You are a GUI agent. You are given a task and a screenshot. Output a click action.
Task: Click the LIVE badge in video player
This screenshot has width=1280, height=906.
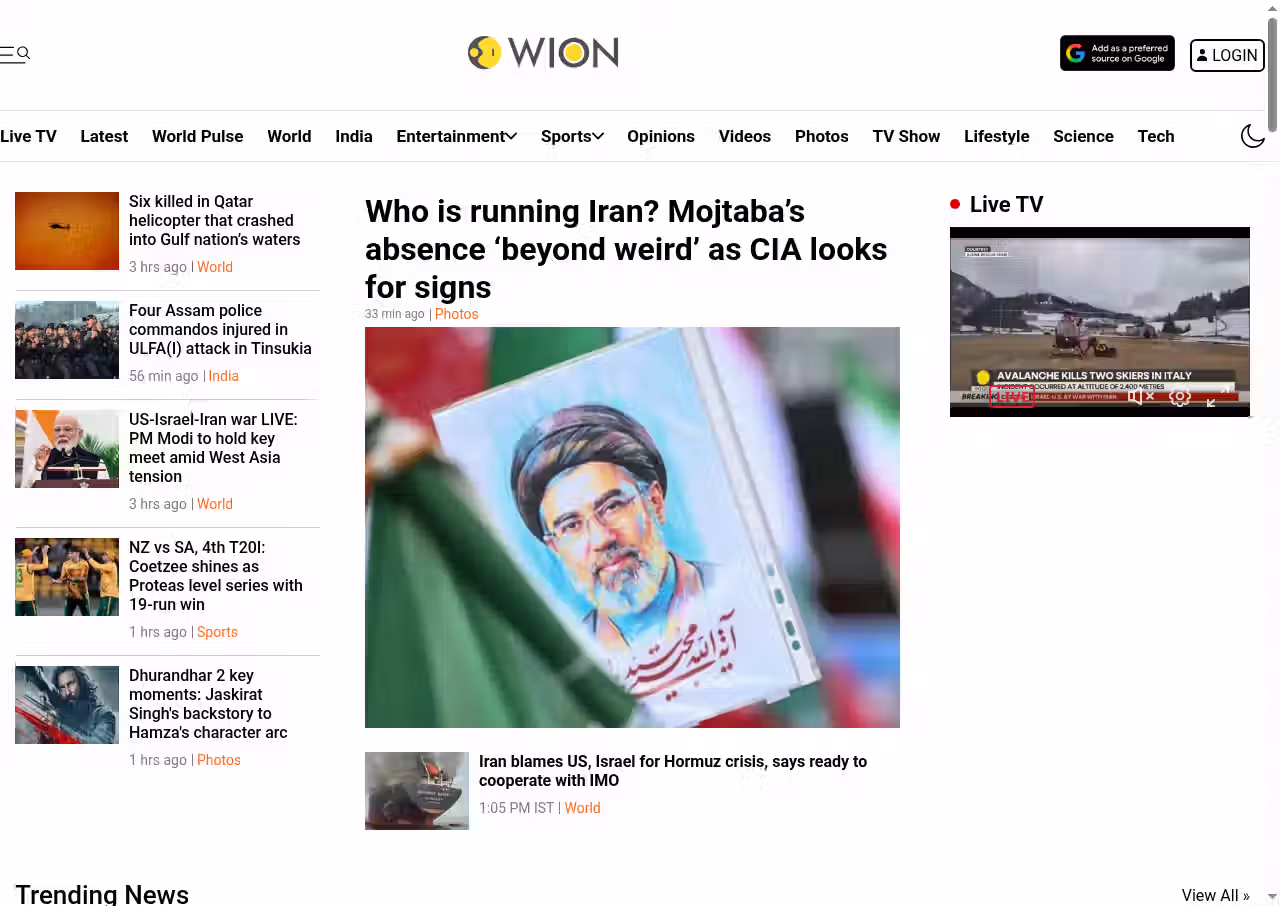click(1011, 397)
